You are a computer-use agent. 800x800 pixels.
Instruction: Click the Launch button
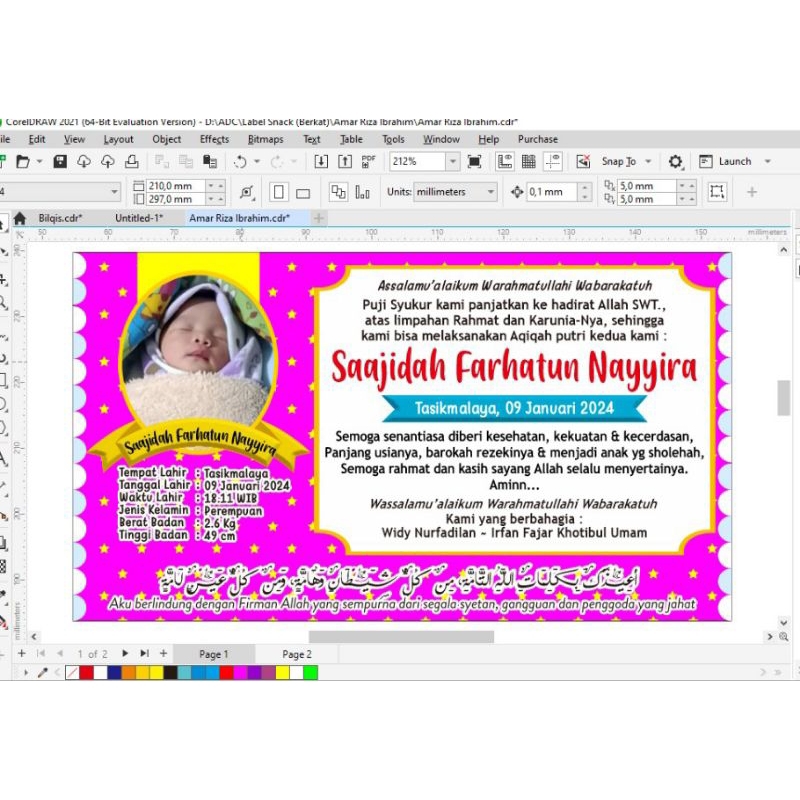pyautogui.click(x=734, y=161)
